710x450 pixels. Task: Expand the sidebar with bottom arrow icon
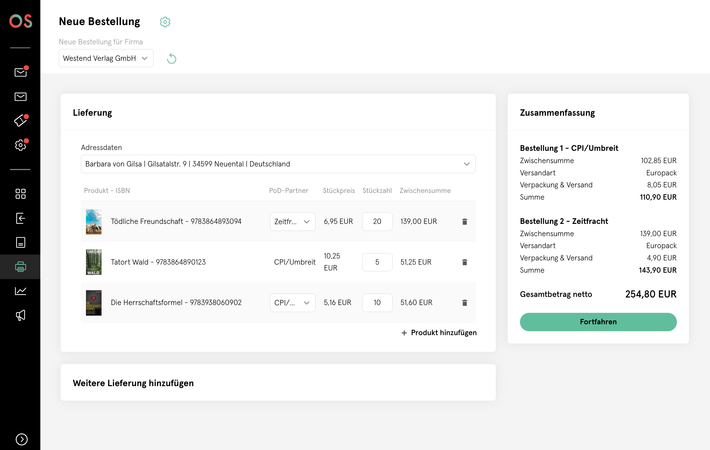[x=21, y=439]
